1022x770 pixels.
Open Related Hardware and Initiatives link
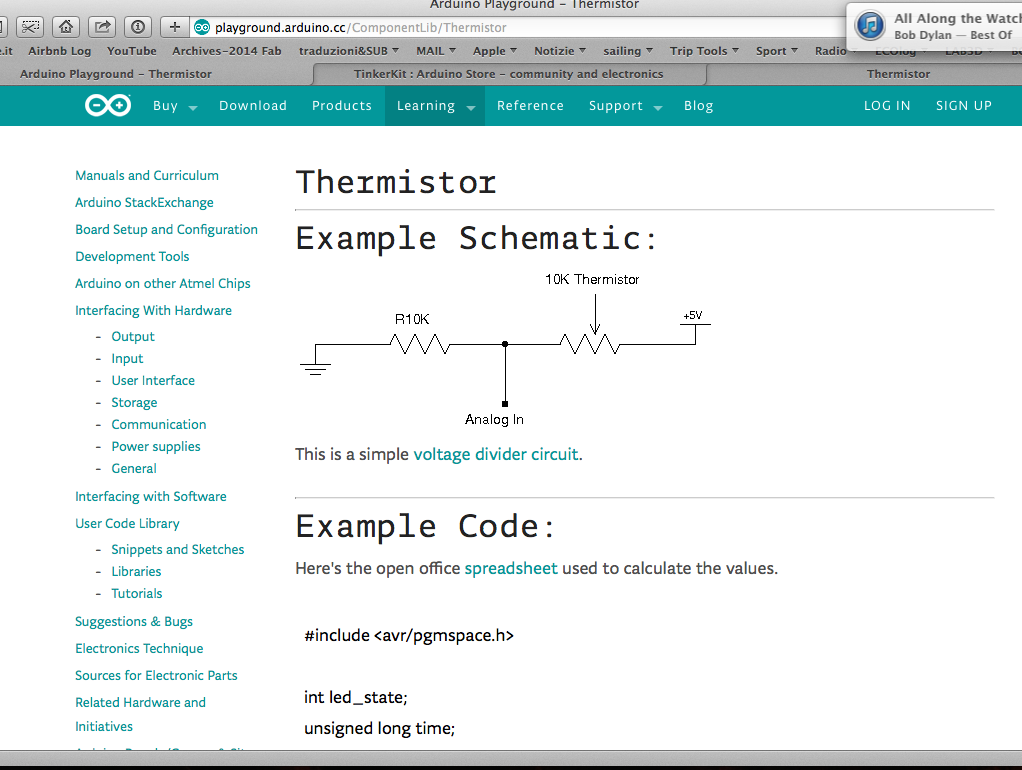click(x=140, y=714)
